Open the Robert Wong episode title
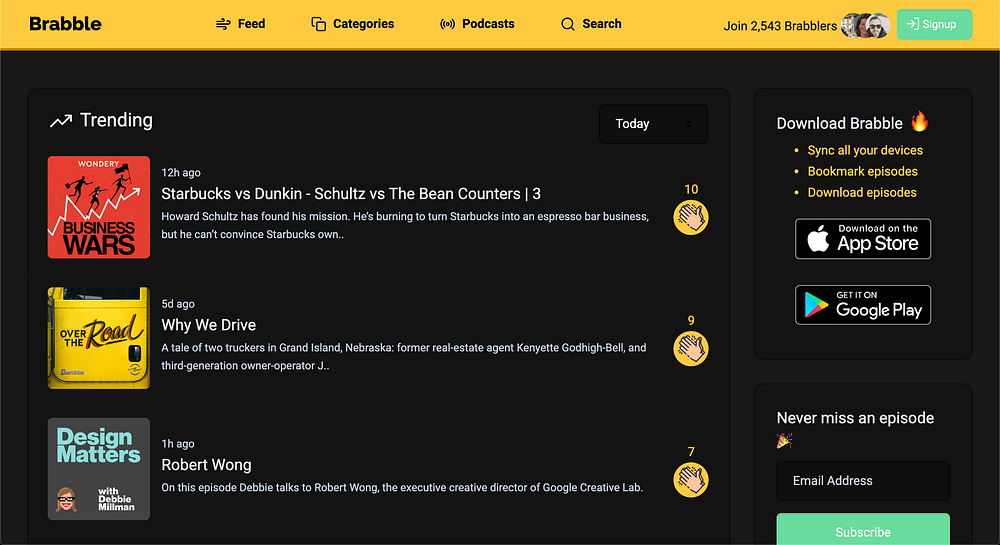This screenshot has height=545, width=1000. [x=206, y=465]
